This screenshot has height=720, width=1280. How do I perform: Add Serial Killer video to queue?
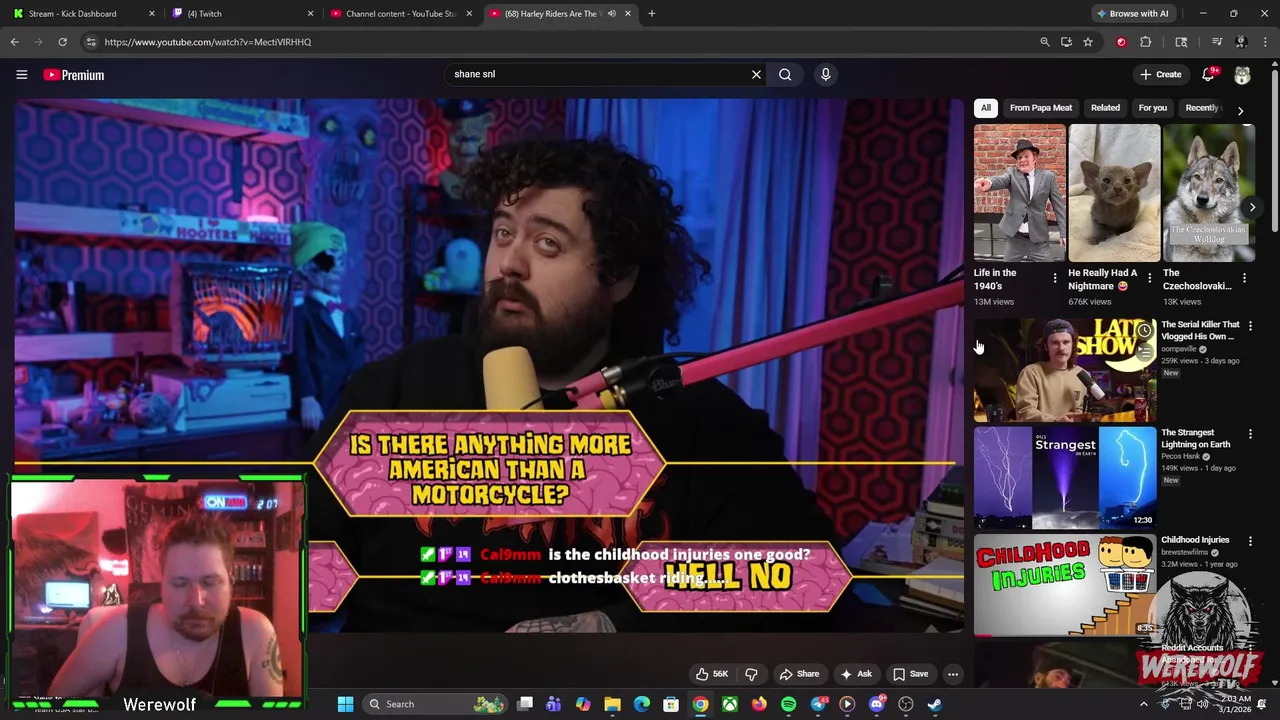point(1144,352)
